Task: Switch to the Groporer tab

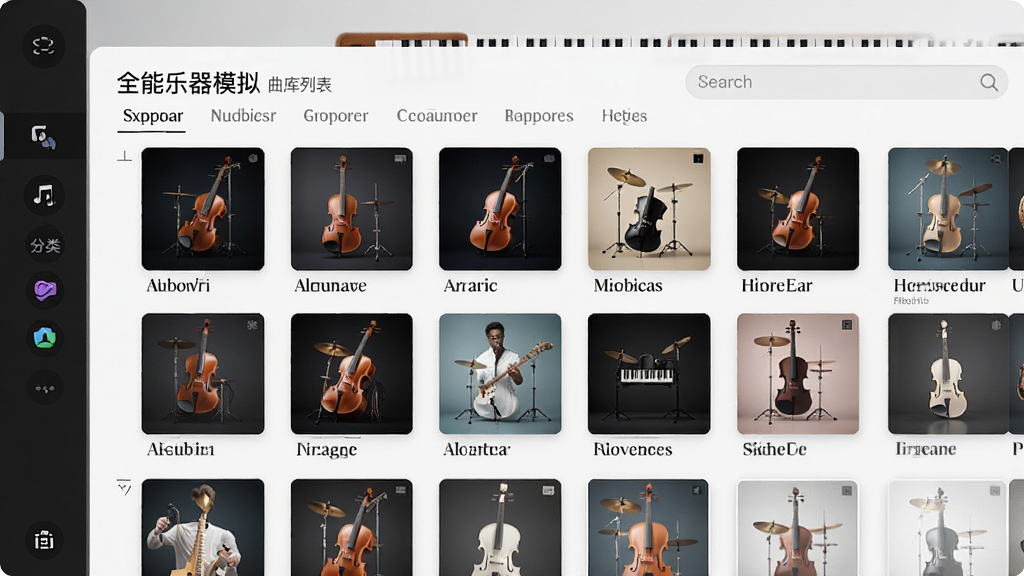Action: coord(336,116)
